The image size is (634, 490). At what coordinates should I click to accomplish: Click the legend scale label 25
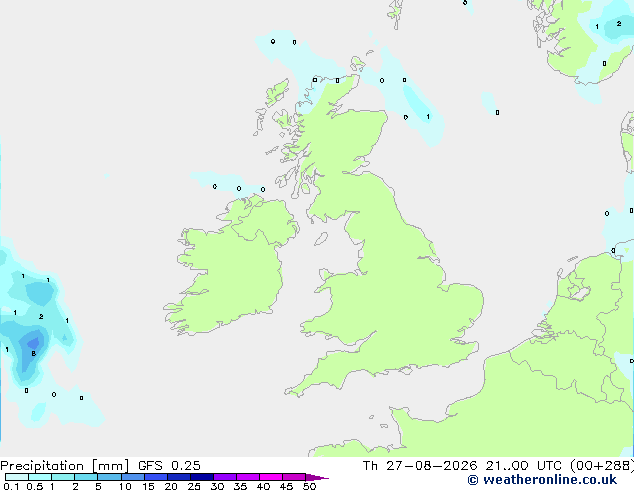click(194, 486)
